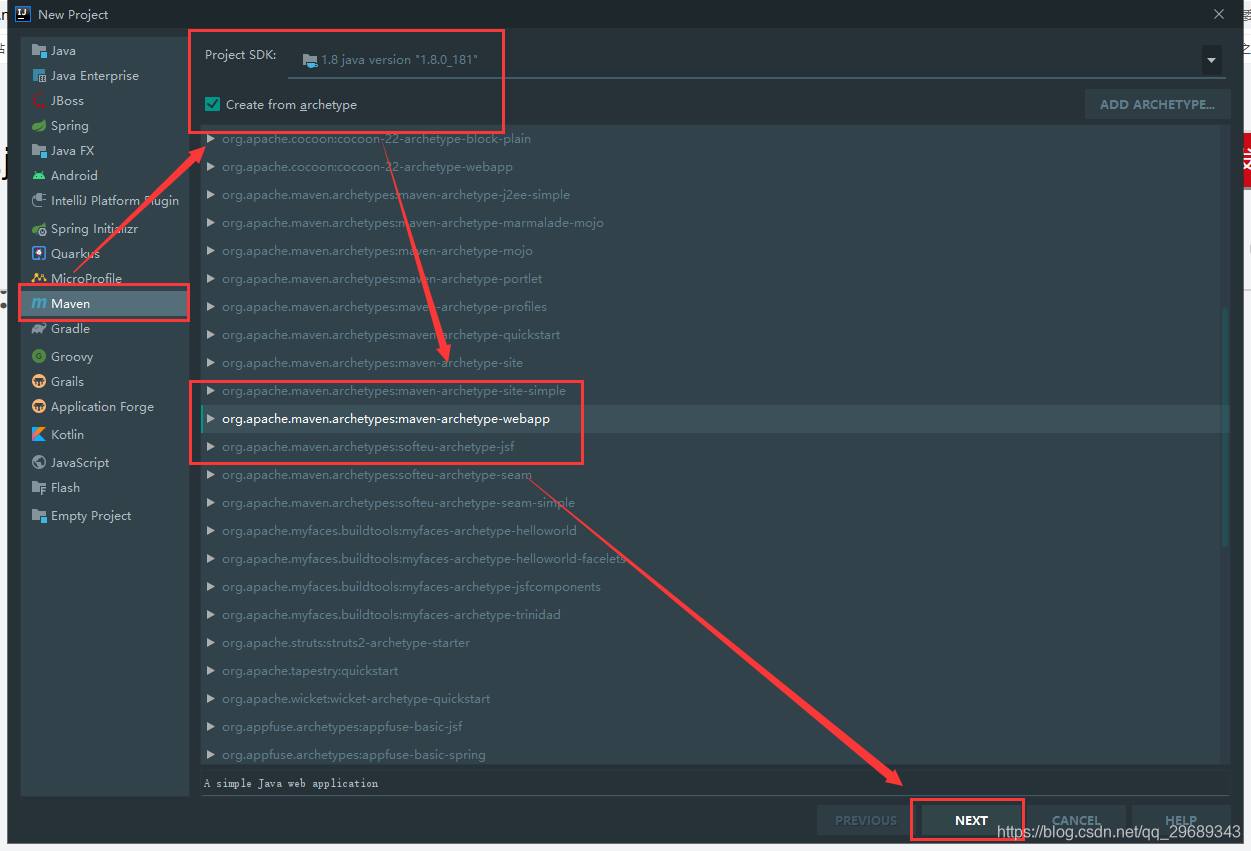Expand maven-archetype-webapp node
This screenshot has height=851, width=1251.
click(x=210, y=419)
